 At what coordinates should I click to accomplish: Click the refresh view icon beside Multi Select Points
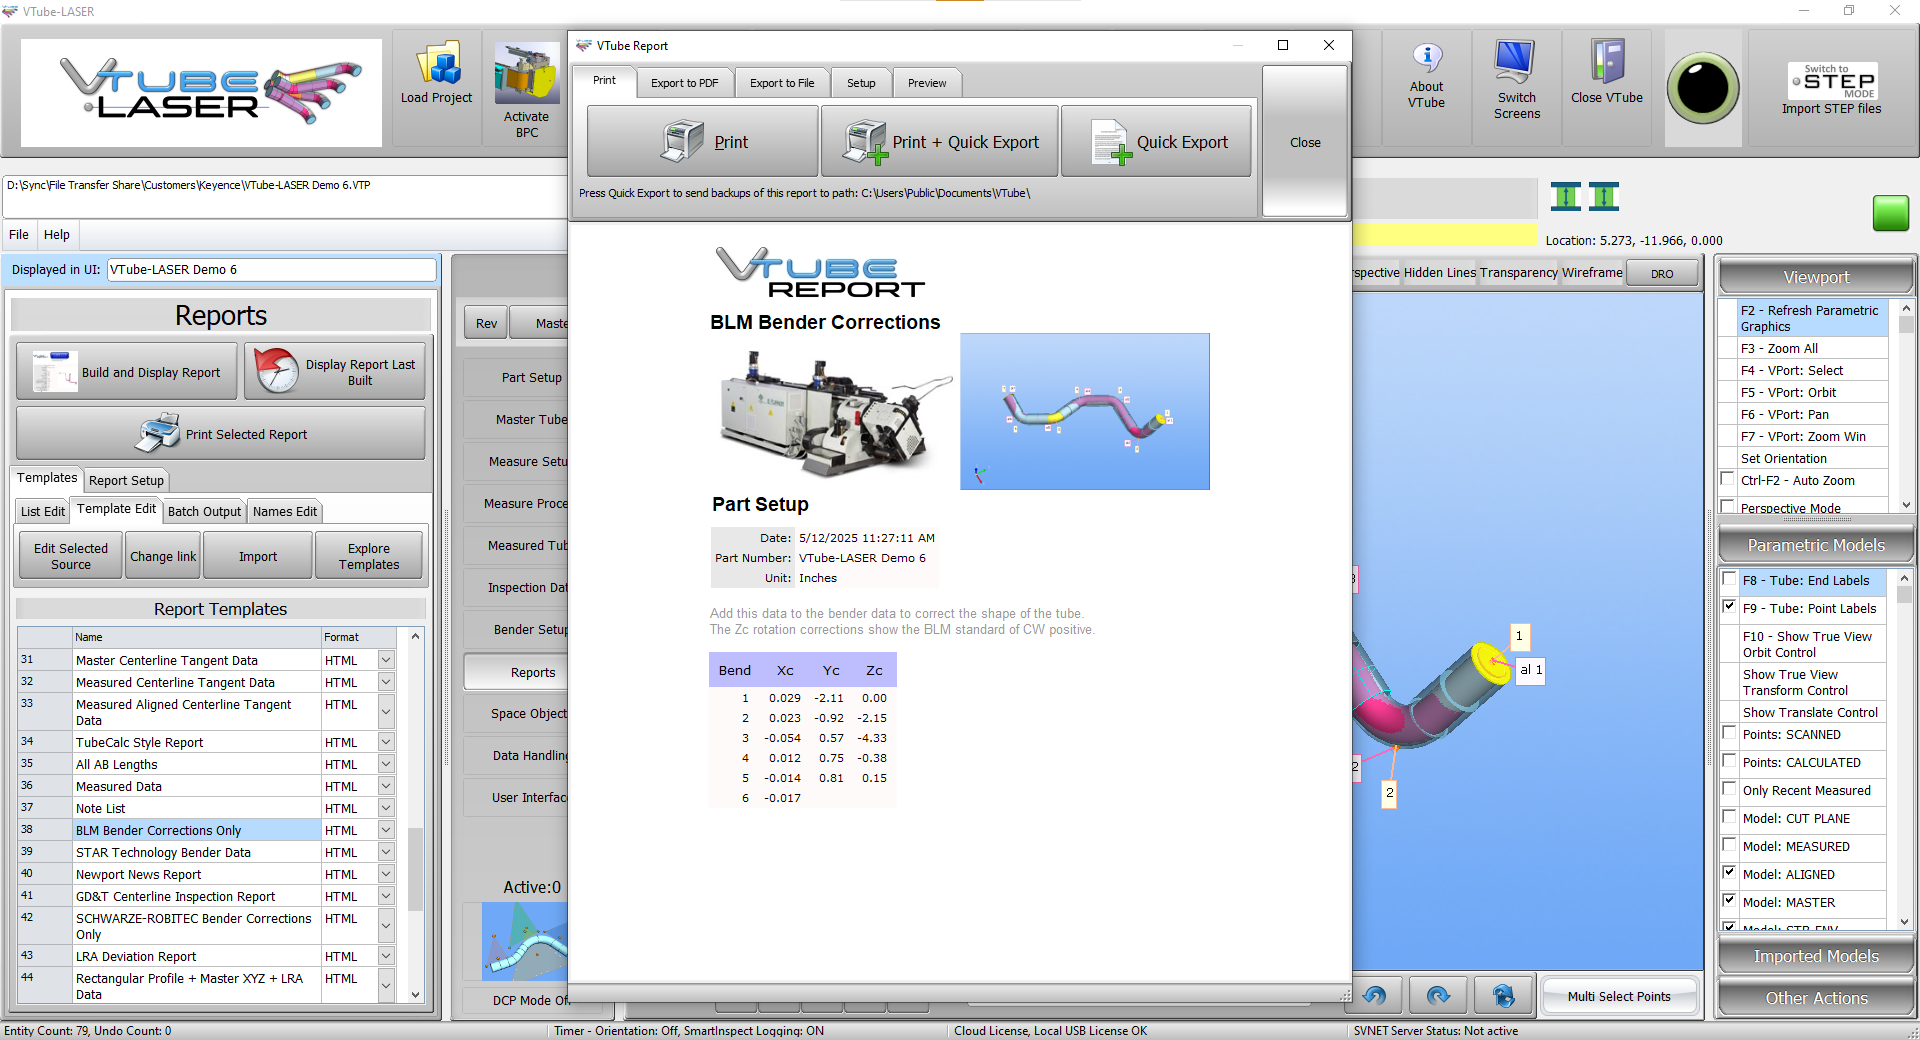1503,995
